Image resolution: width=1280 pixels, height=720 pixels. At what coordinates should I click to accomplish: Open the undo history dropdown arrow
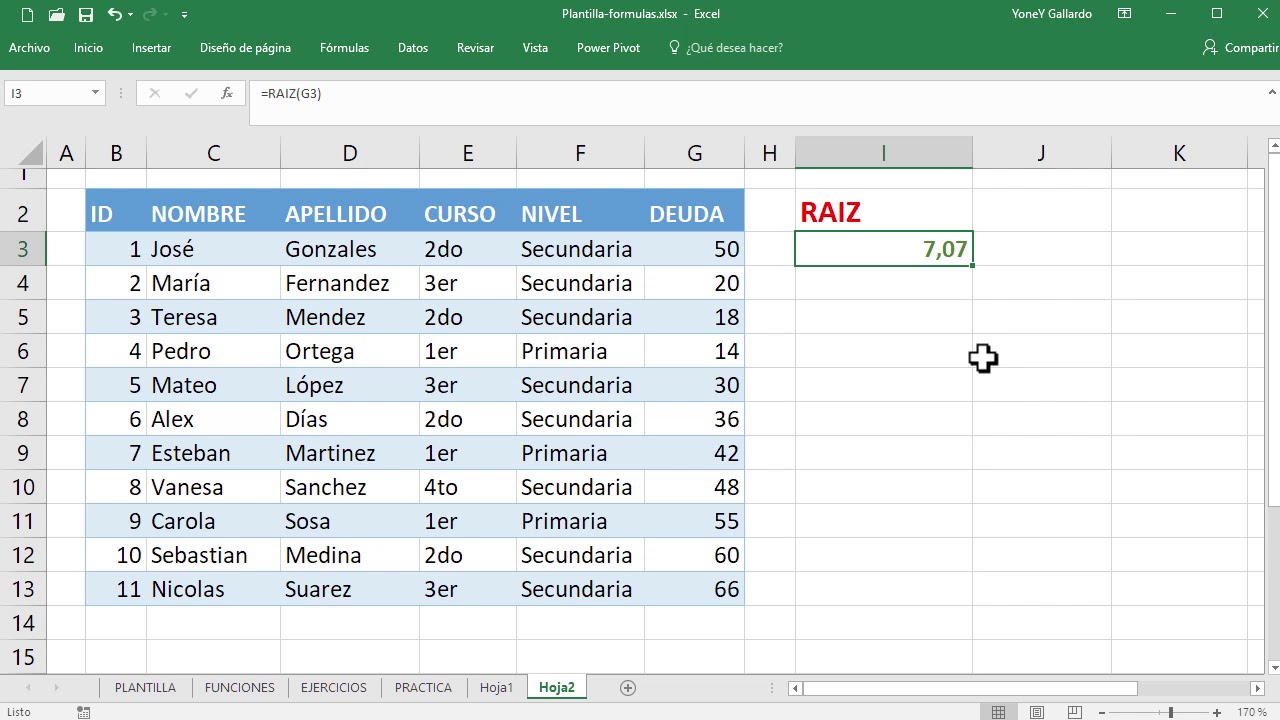coord(132,14)
